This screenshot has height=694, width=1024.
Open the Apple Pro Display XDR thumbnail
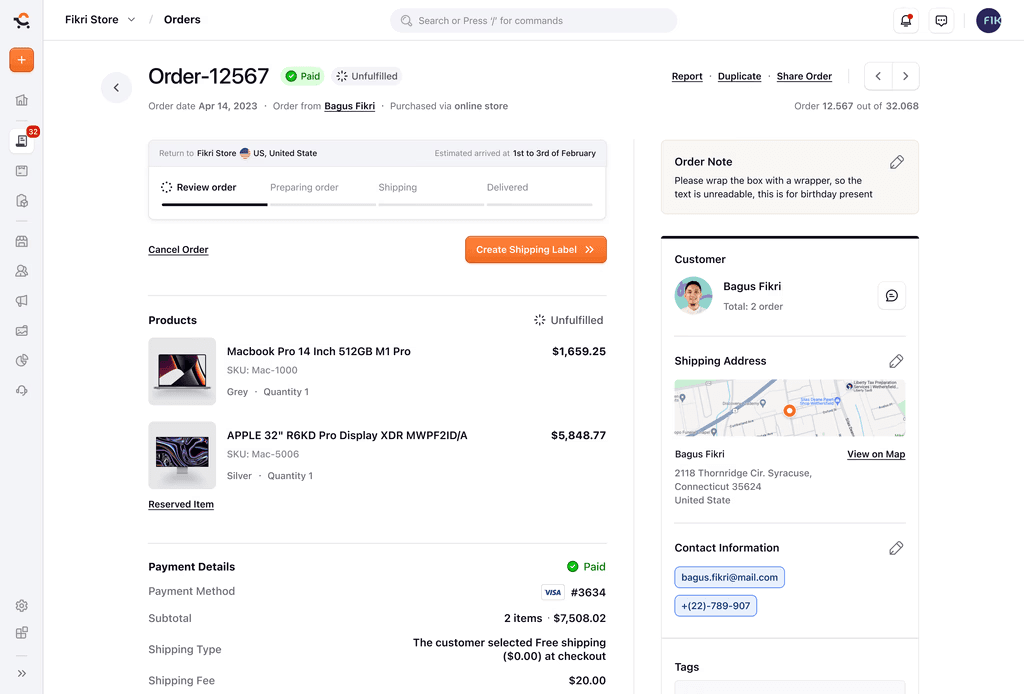pyautogui.click(x=182, y=455)
